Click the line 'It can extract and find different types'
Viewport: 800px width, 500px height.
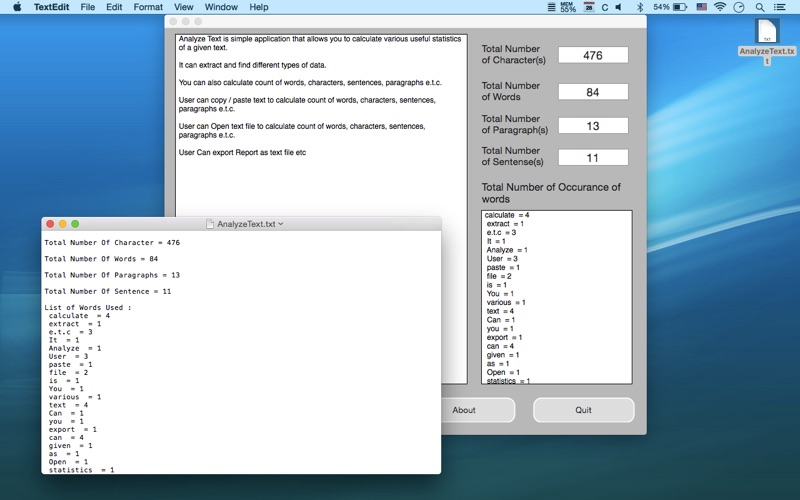click(x=252, y=65)
